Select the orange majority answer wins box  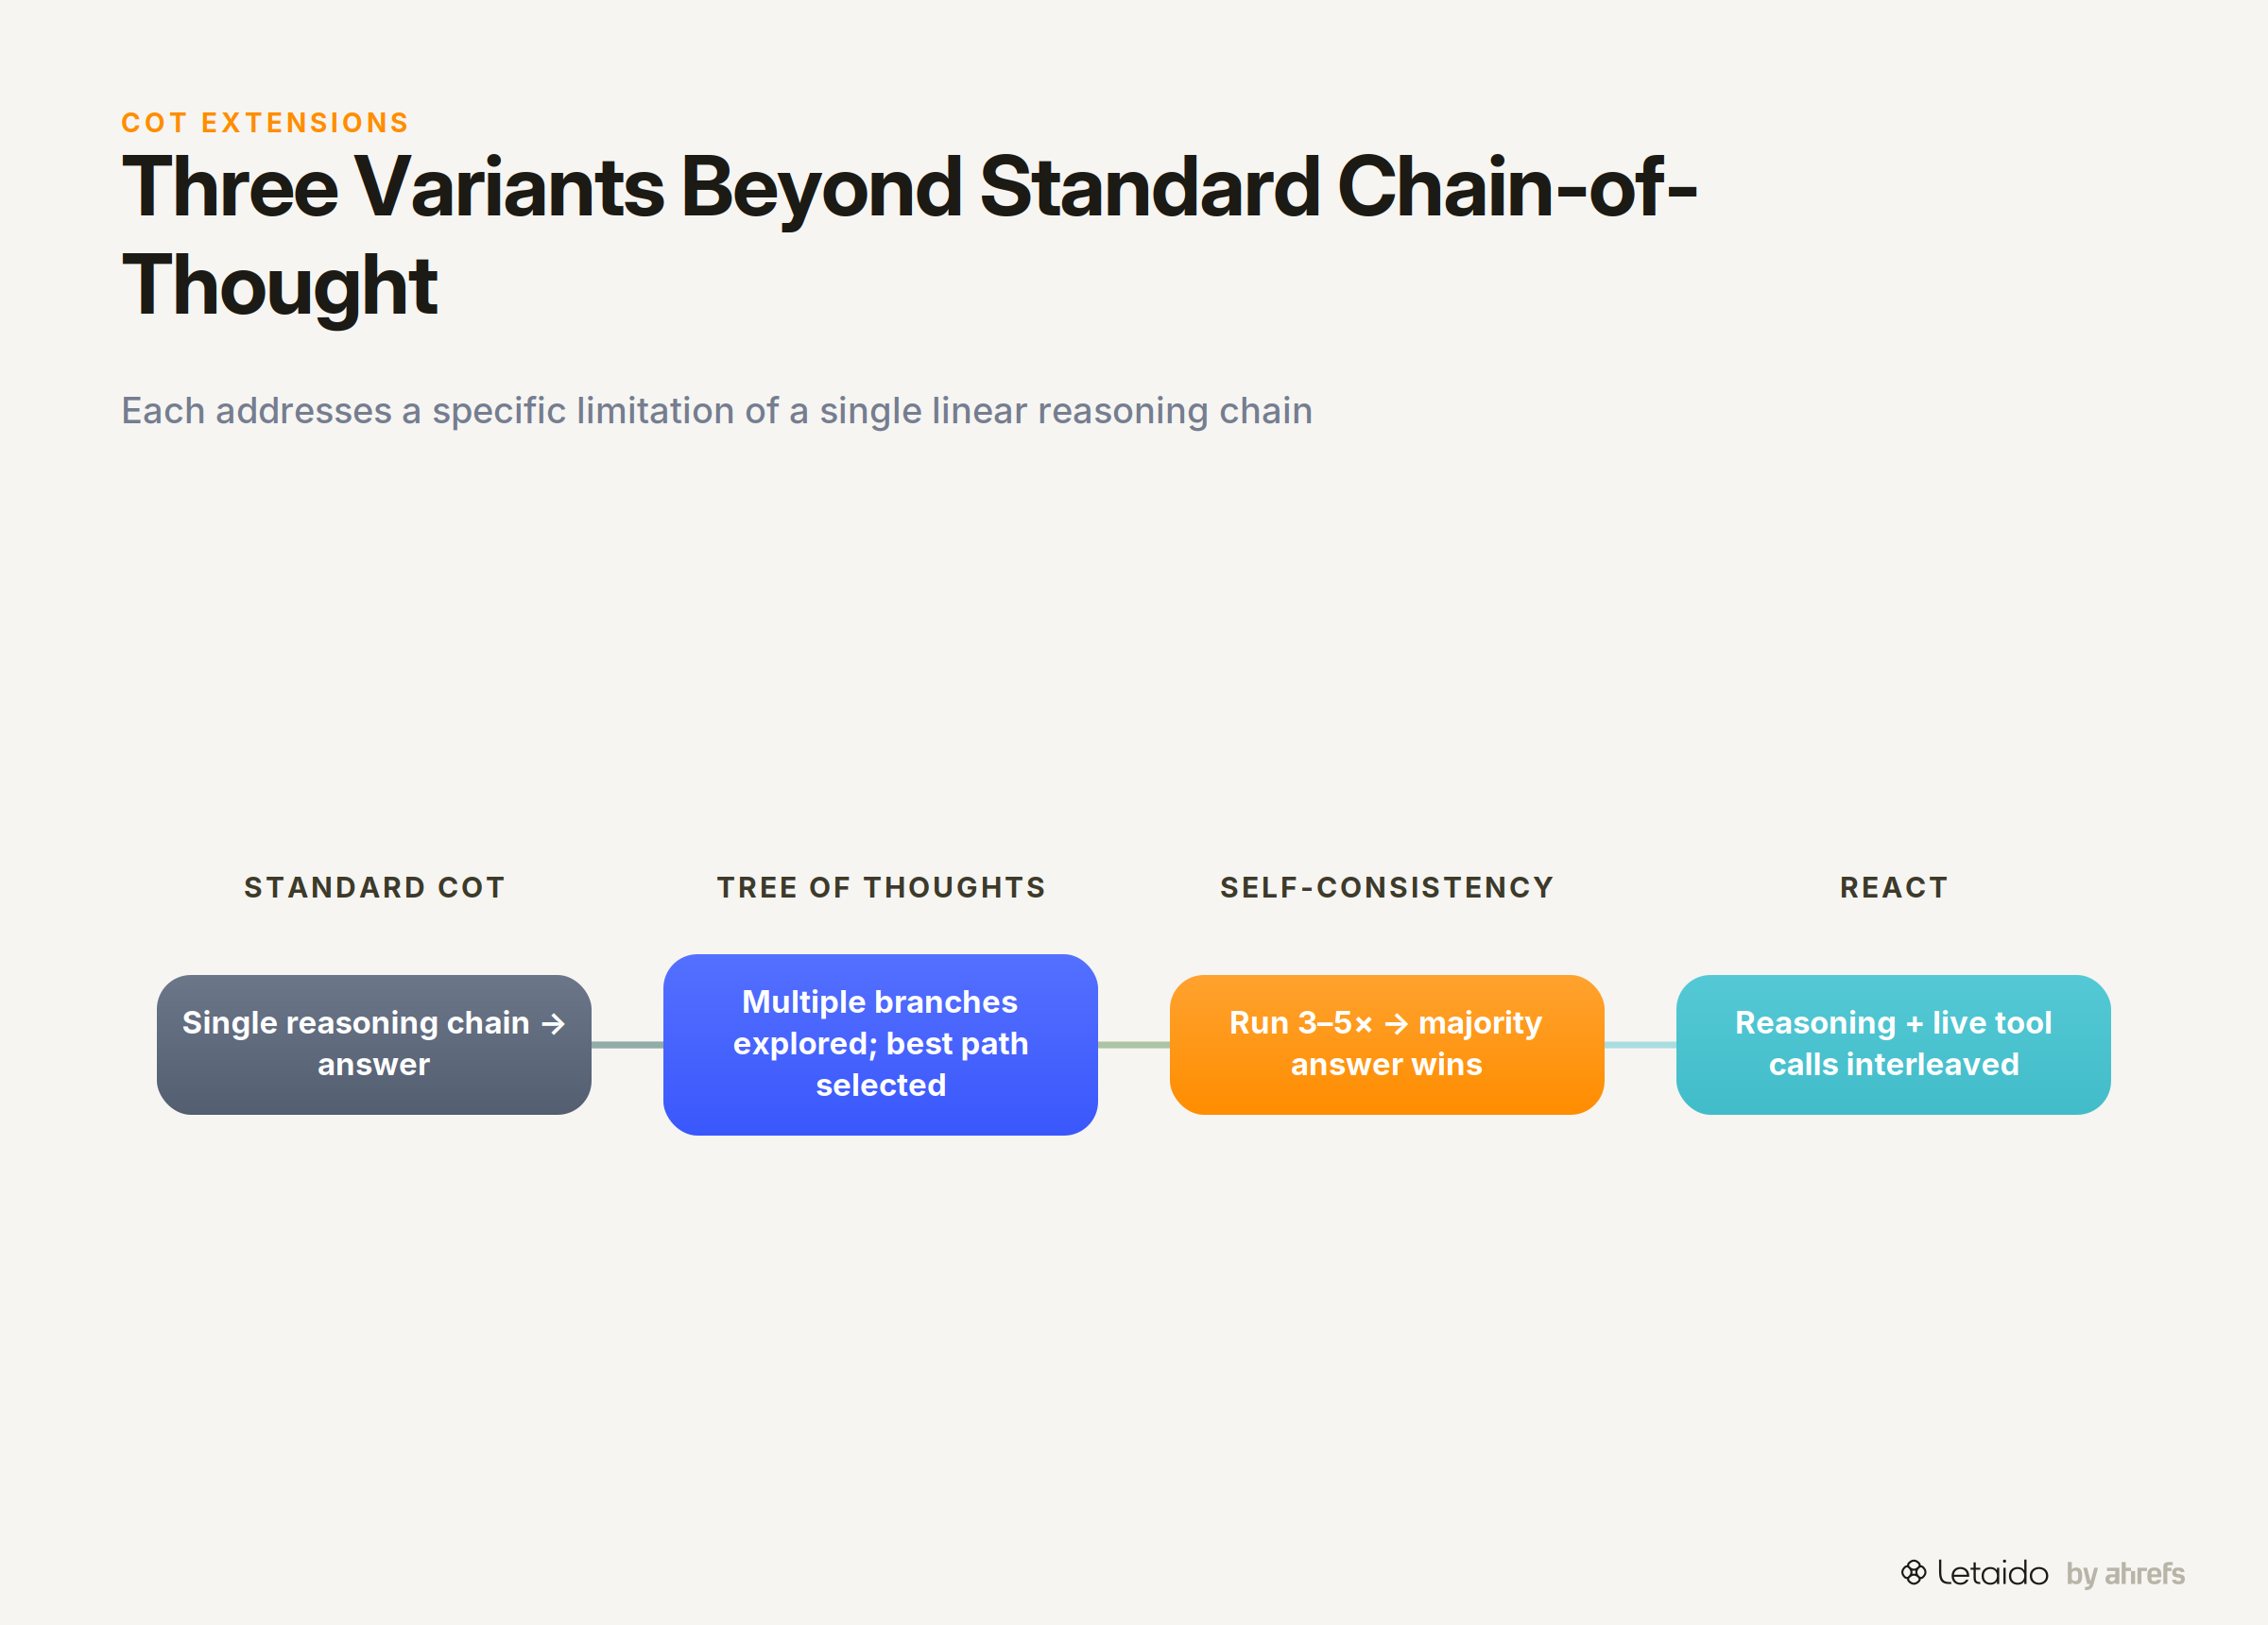pos(1387,1044)
